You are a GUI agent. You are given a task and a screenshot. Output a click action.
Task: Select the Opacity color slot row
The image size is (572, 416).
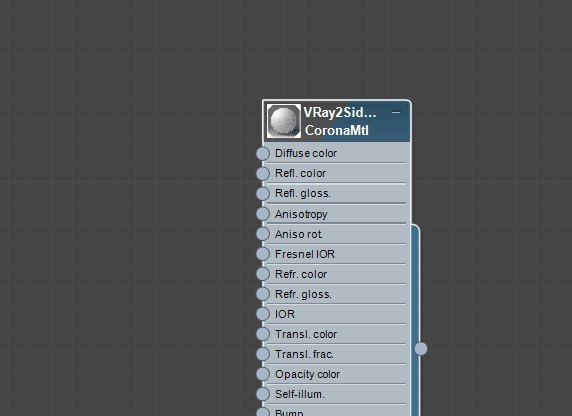click(x=337, y=374)
